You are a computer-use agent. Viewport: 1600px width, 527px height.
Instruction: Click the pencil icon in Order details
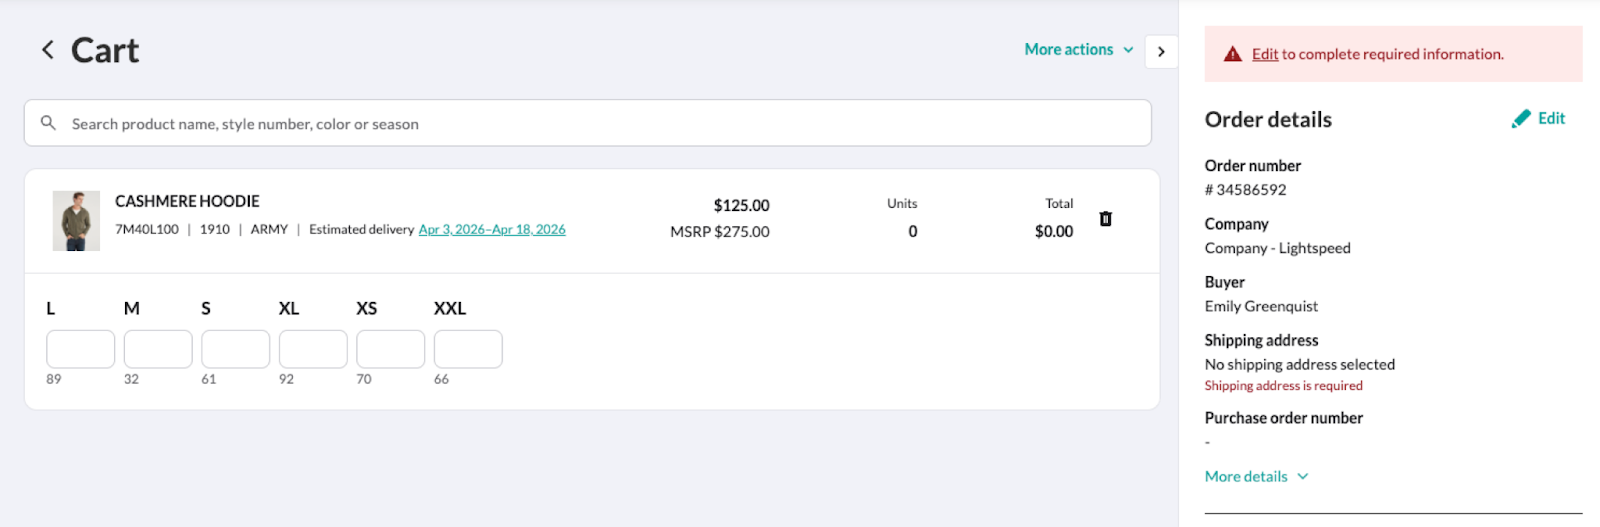tap(1521, 119)
